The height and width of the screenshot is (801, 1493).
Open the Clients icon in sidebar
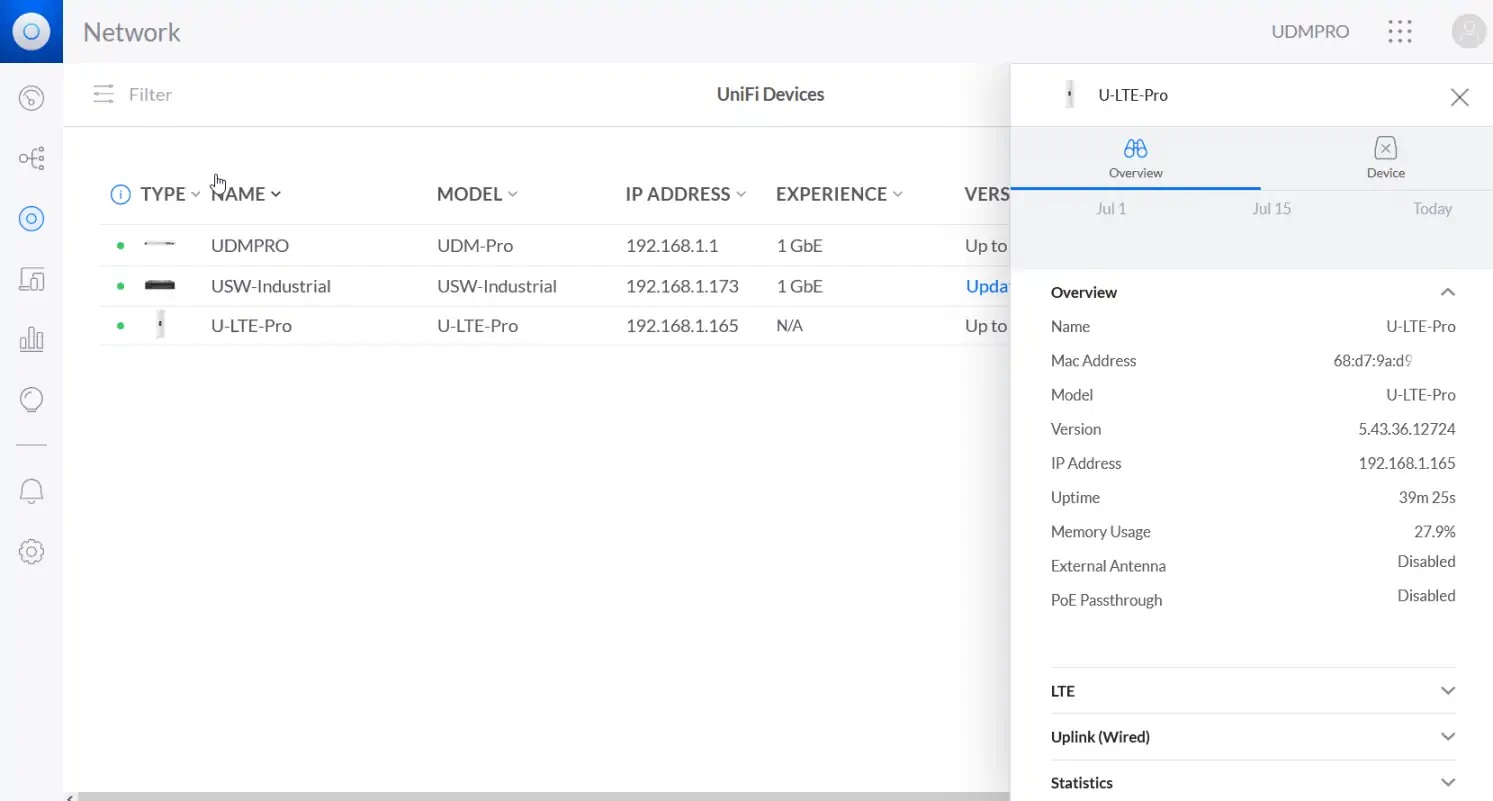click(x=31, y=280)
